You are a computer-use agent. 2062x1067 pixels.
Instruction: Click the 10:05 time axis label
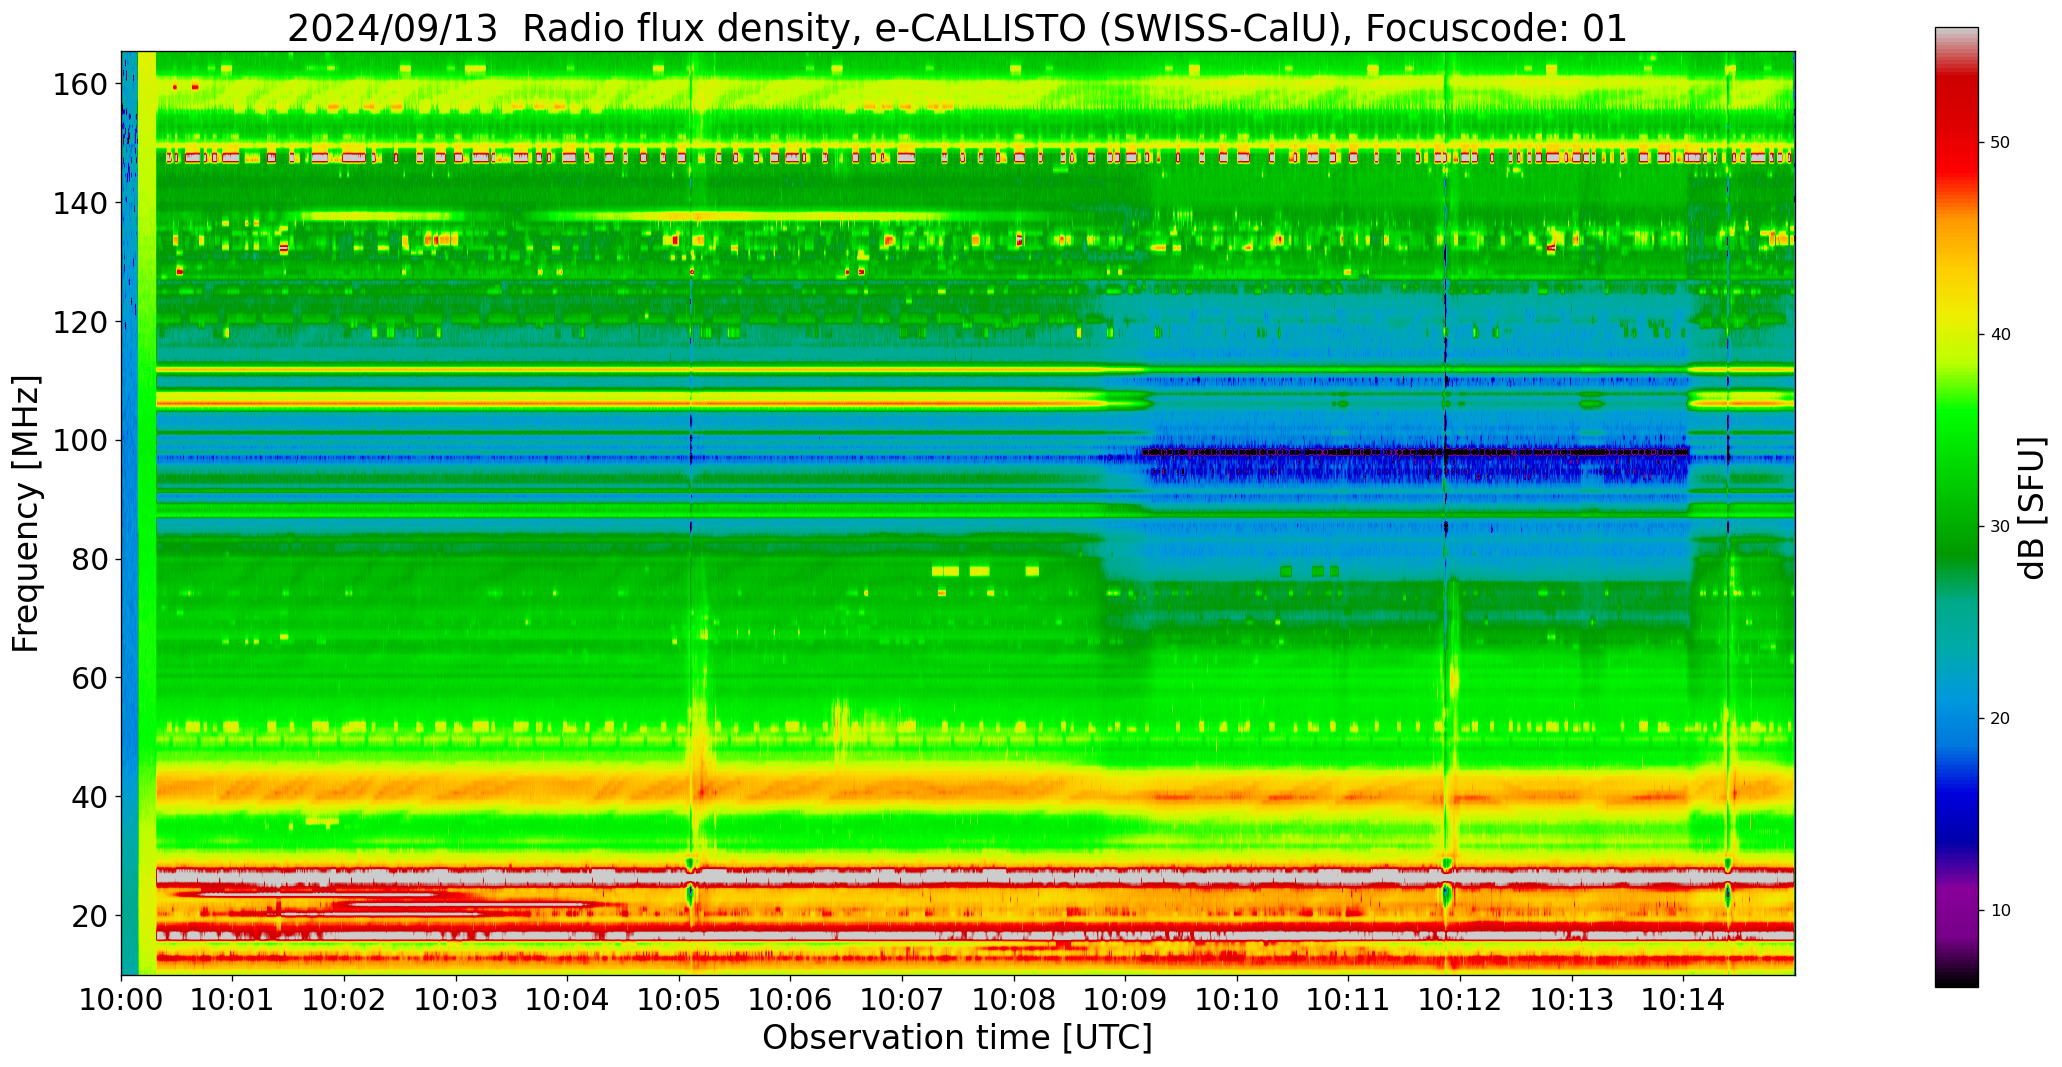679,1000
